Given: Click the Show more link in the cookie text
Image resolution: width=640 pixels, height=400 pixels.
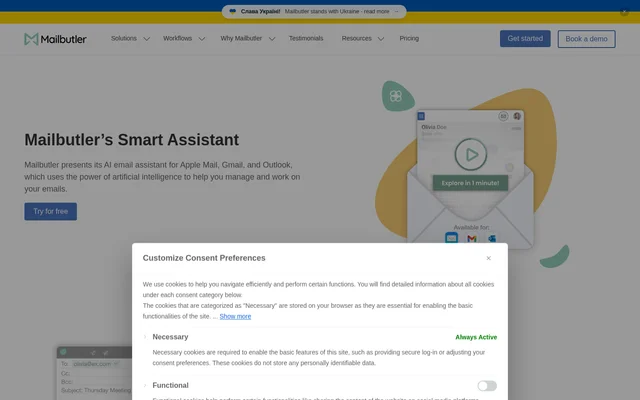Looking at the screenshot, I should click(x=235, y=316).
